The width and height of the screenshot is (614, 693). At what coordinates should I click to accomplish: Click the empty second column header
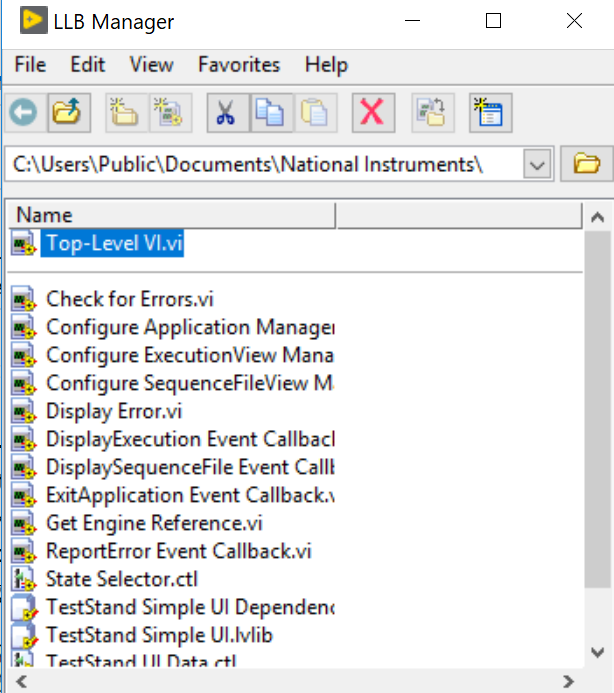[x=459, y=215]
